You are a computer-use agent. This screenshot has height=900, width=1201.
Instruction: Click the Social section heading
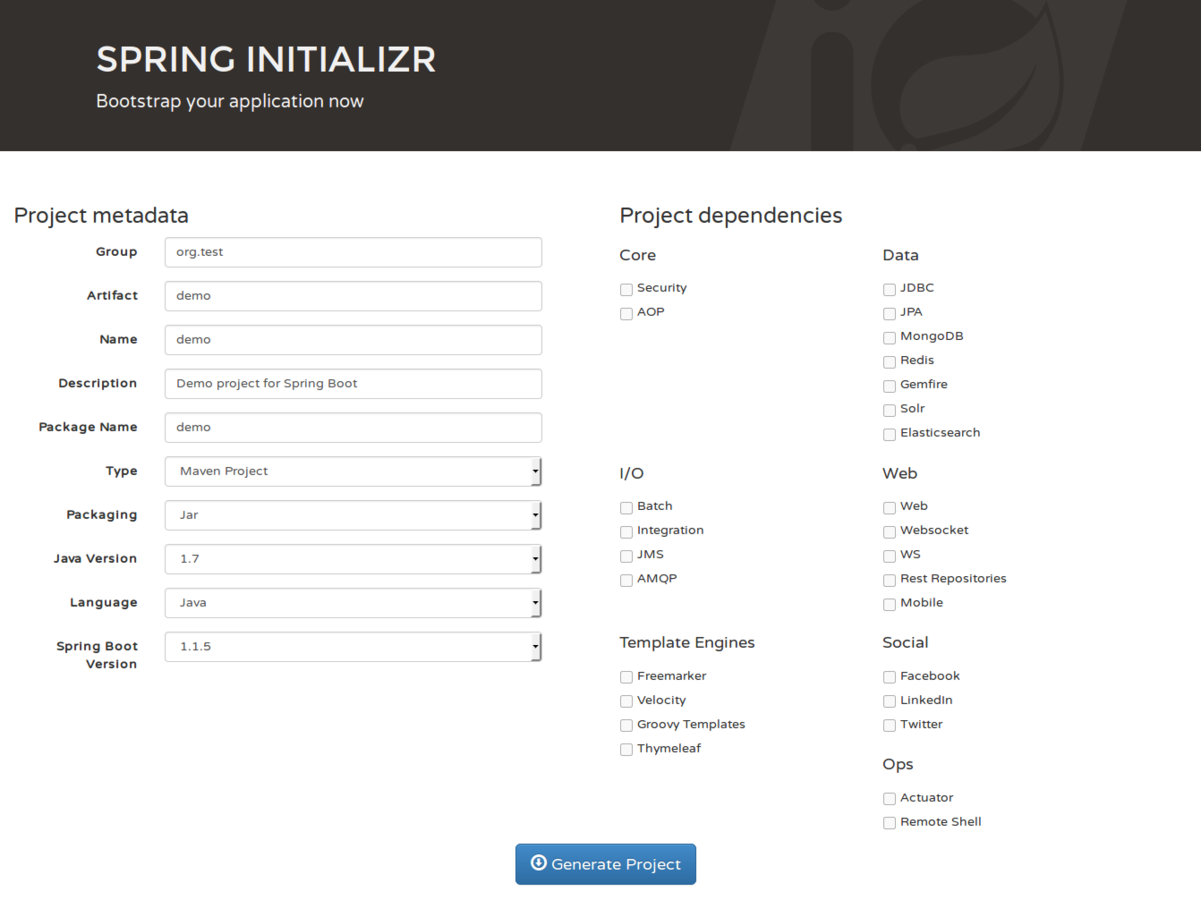pyautogui.click(x=905, y=643)
